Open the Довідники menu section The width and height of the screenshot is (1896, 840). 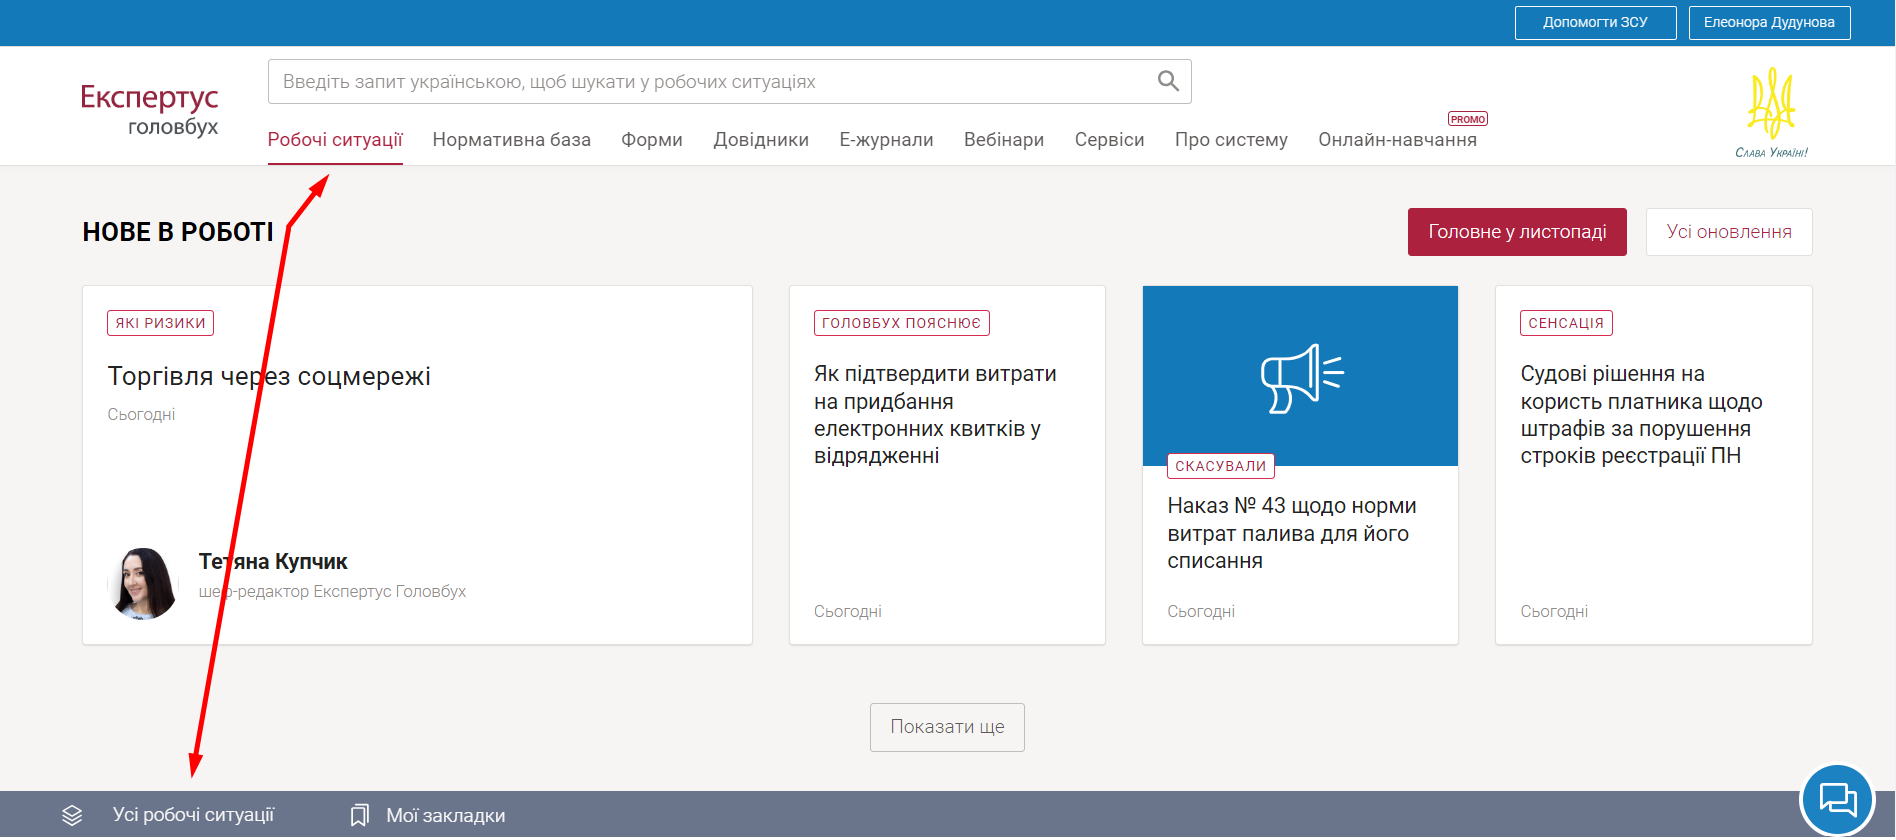pyautogui.click(x=760, y=140)
